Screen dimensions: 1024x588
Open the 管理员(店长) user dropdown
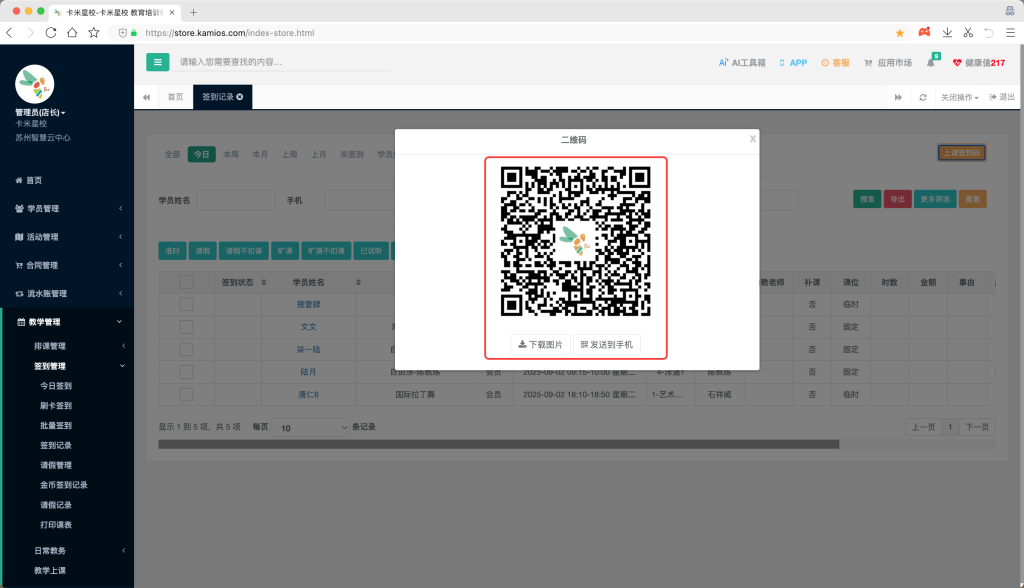tap(40, 112)
